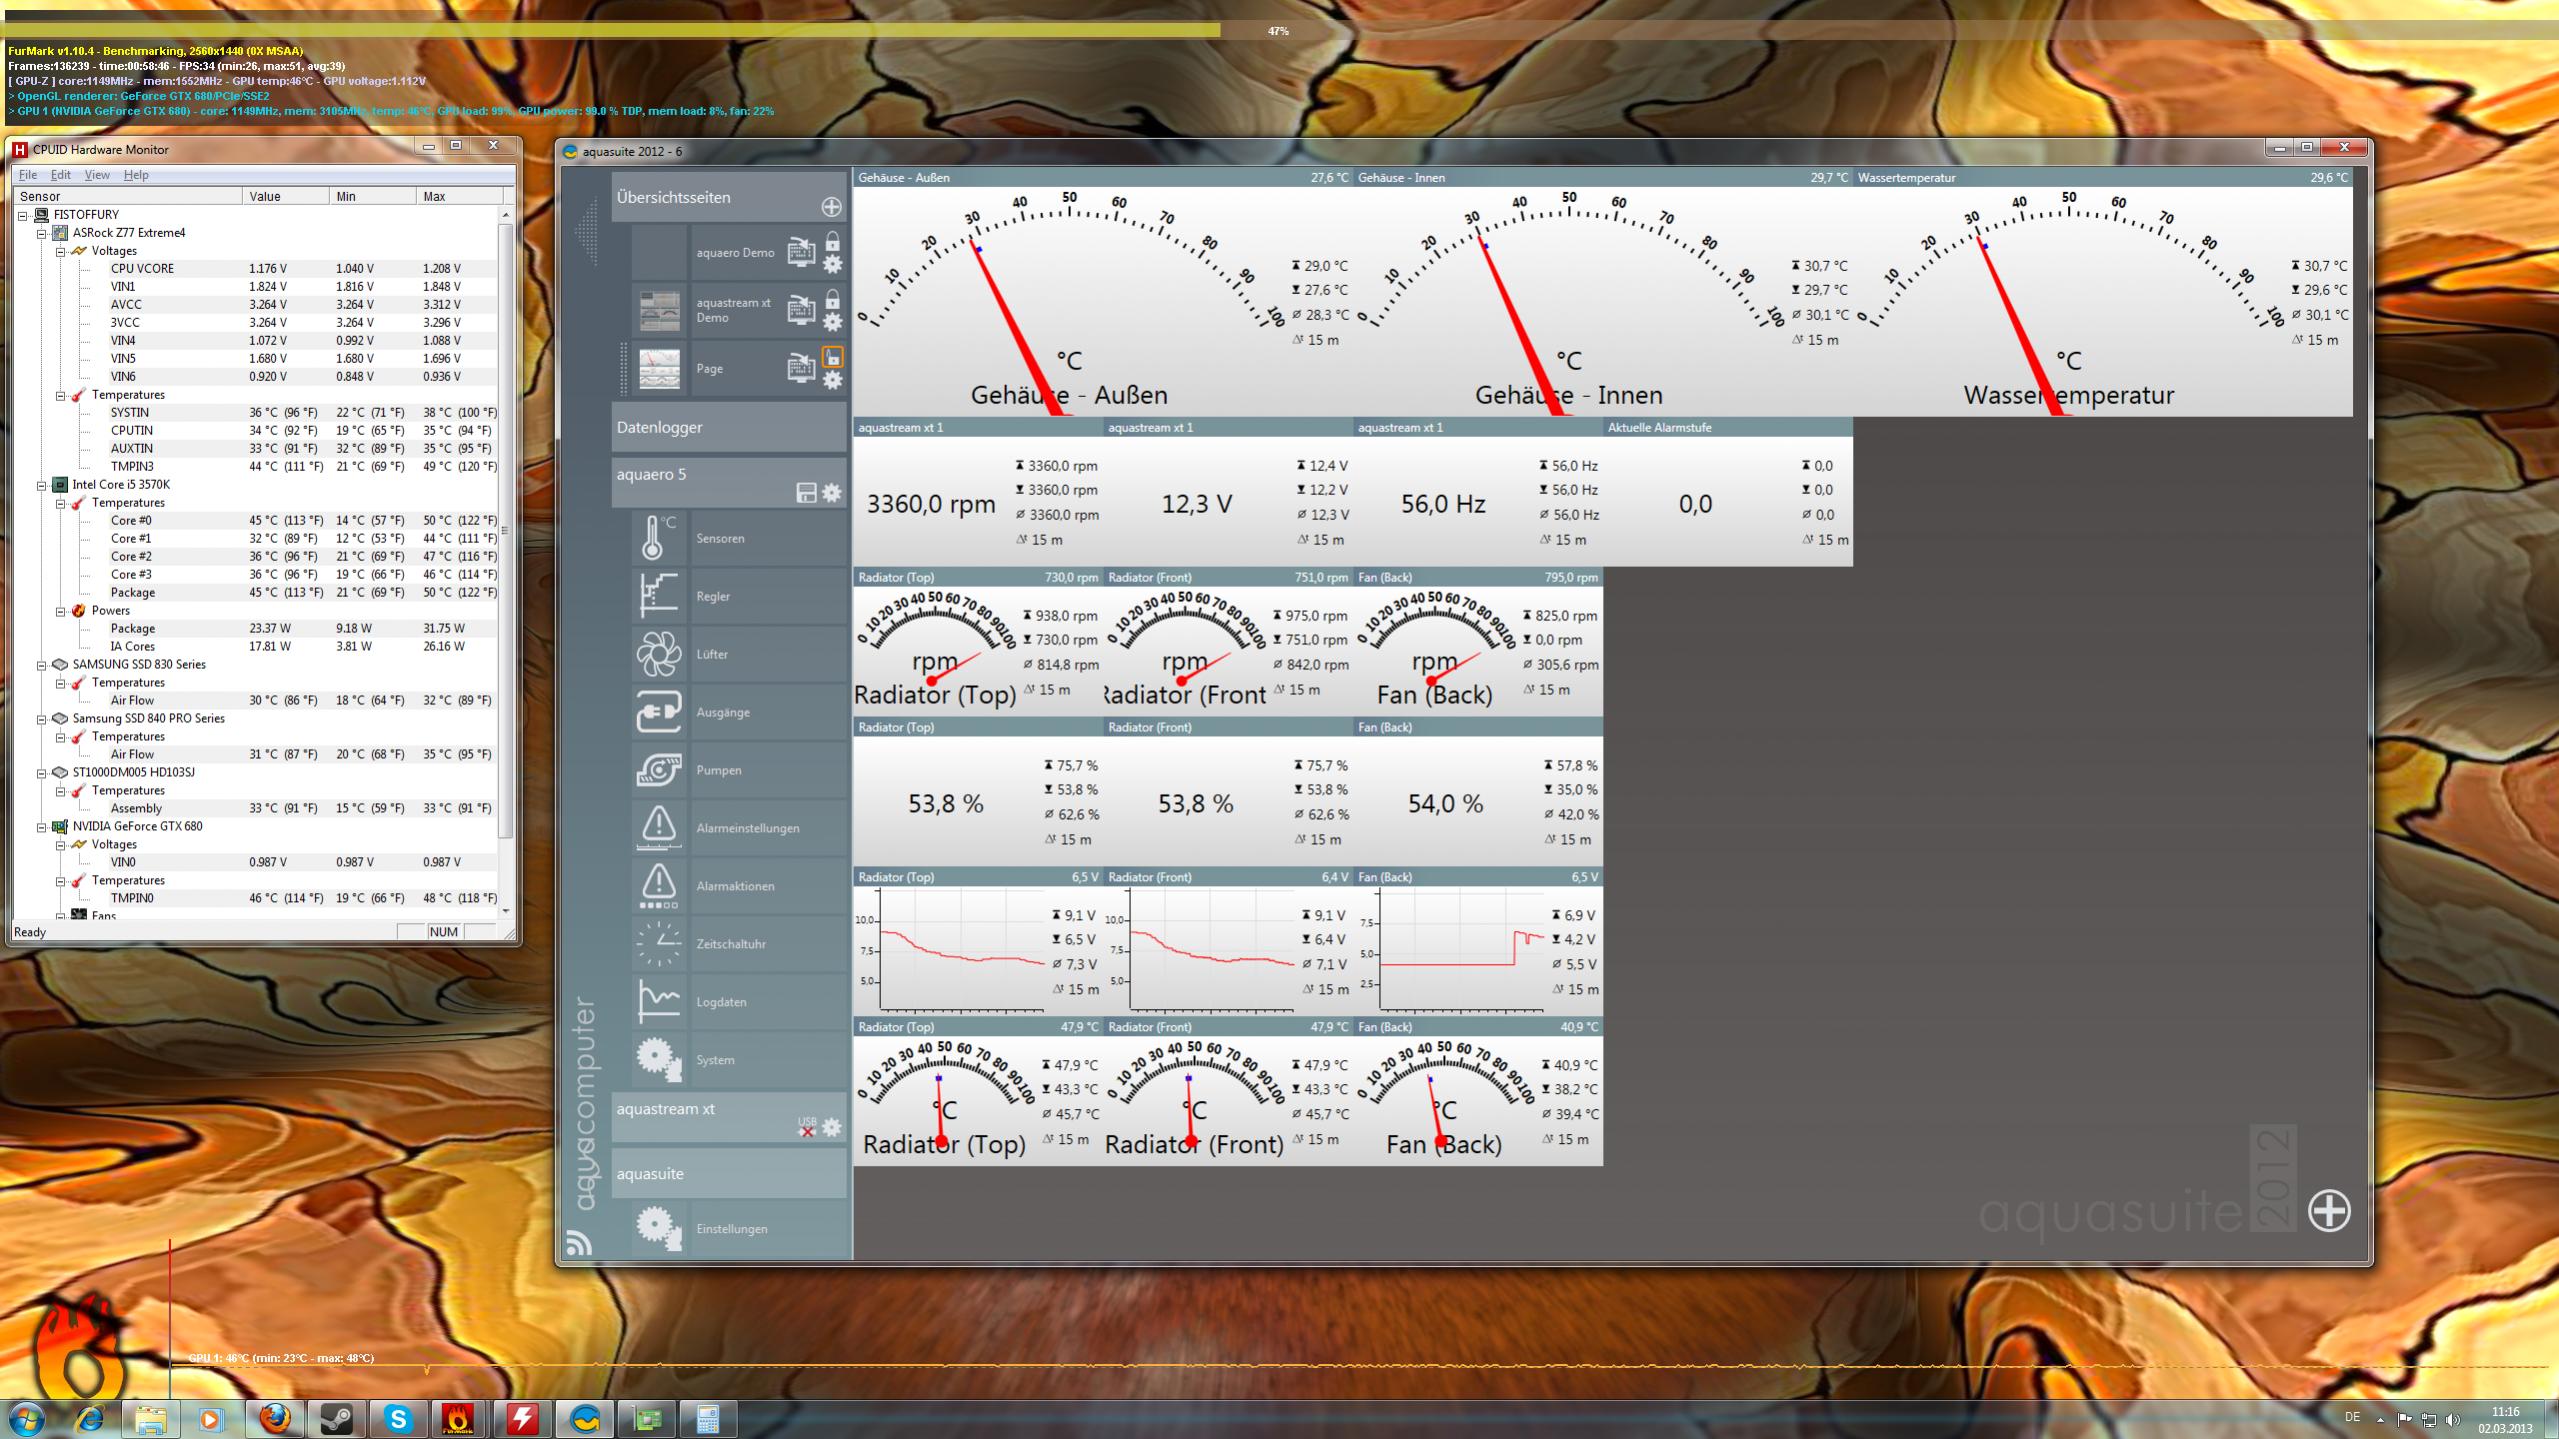This screenshot has width=2559, height=1439.
Task: Collapse the Intel Core i5 3570K tree node
Action: point(42,485)
